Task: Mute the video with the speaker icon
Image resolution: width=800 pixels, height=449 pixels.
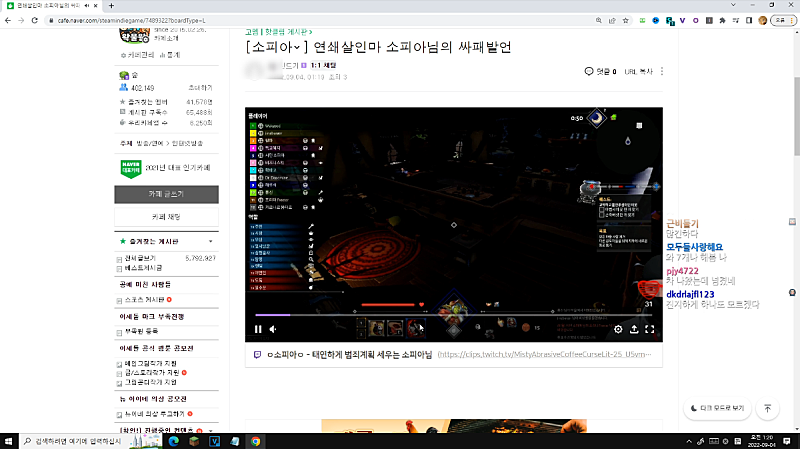Action: pyautogui.click(x=273, y=330)
